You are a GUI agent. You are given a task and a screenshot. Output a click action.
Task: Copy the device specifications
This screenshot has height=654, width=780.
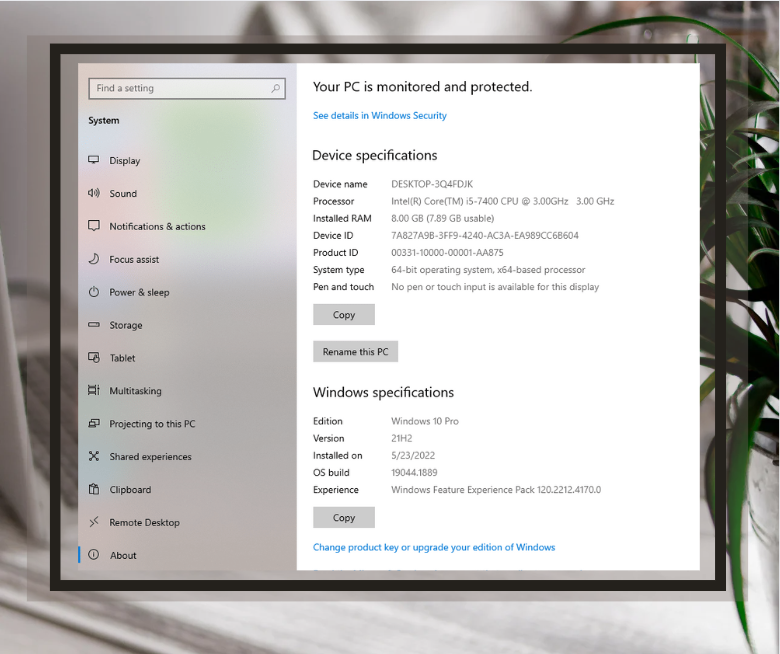pos(344,314)
